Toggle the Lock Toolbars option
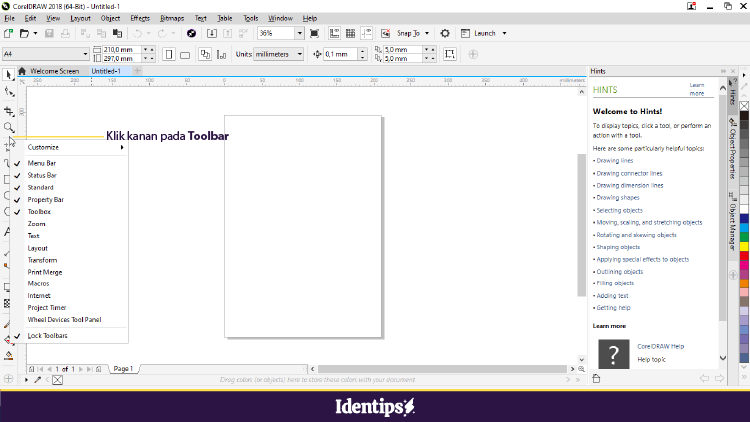Image resolution: width=750 pixels, height=422 pixels. (x=46, y=335)
